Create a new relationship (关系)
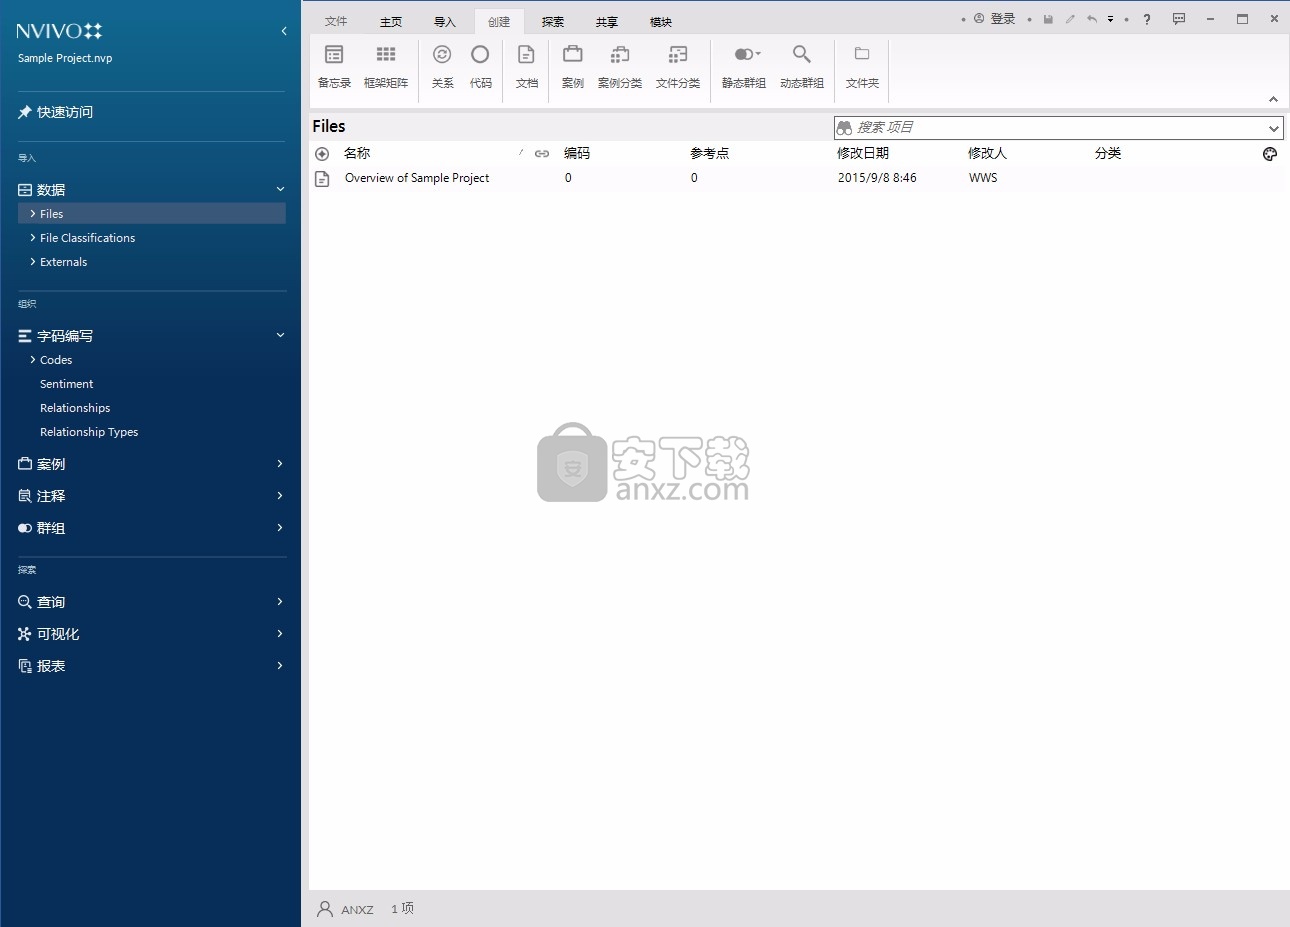The image size is (1290, 927). [x=442, y=67]
